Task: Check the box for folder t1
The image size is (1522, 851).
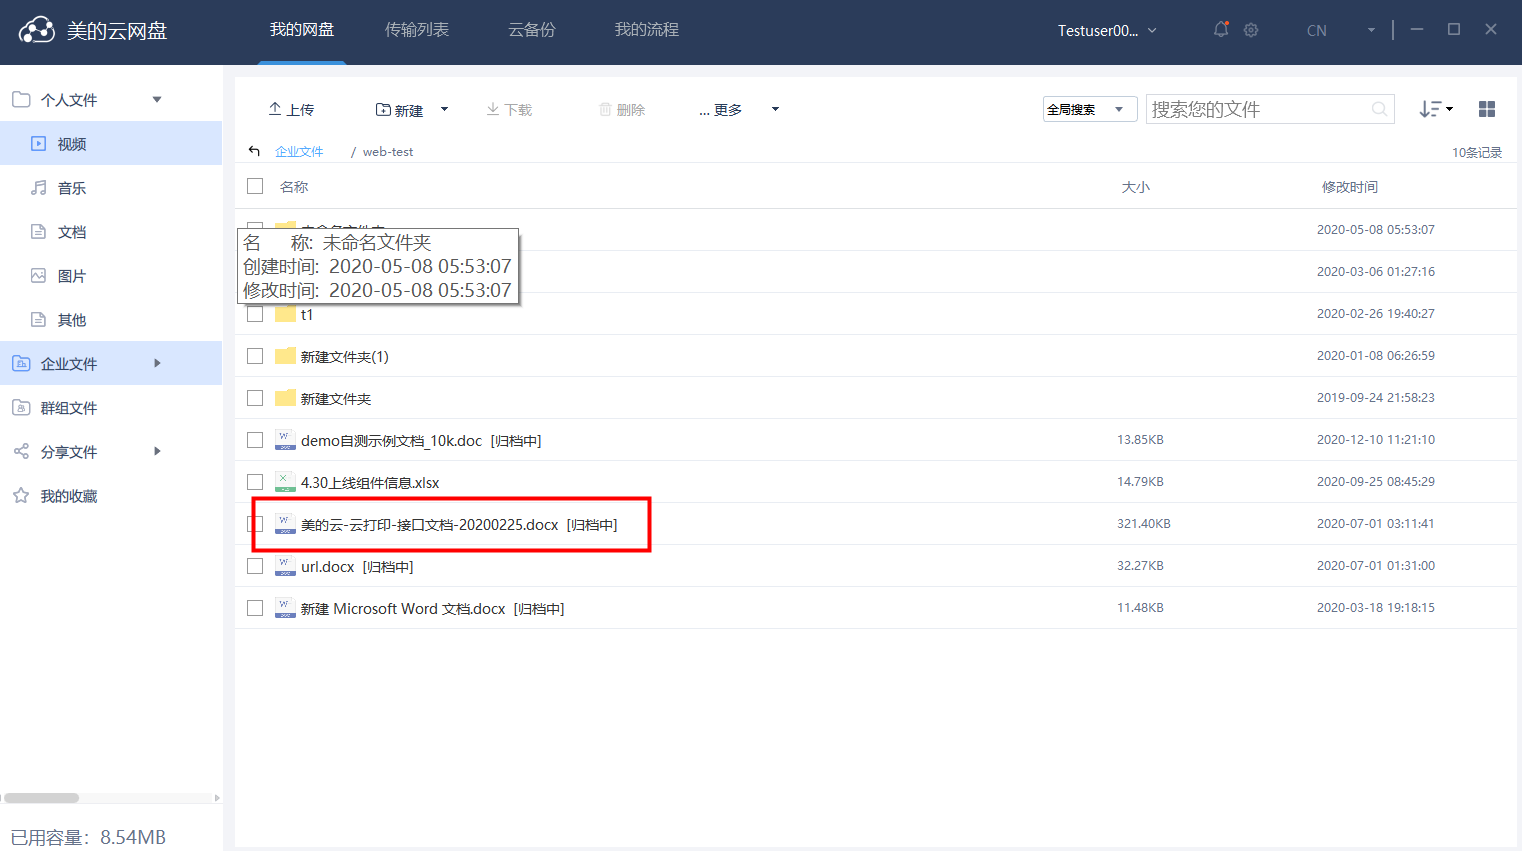Action: pyautogui.click(x=255, y=314)
